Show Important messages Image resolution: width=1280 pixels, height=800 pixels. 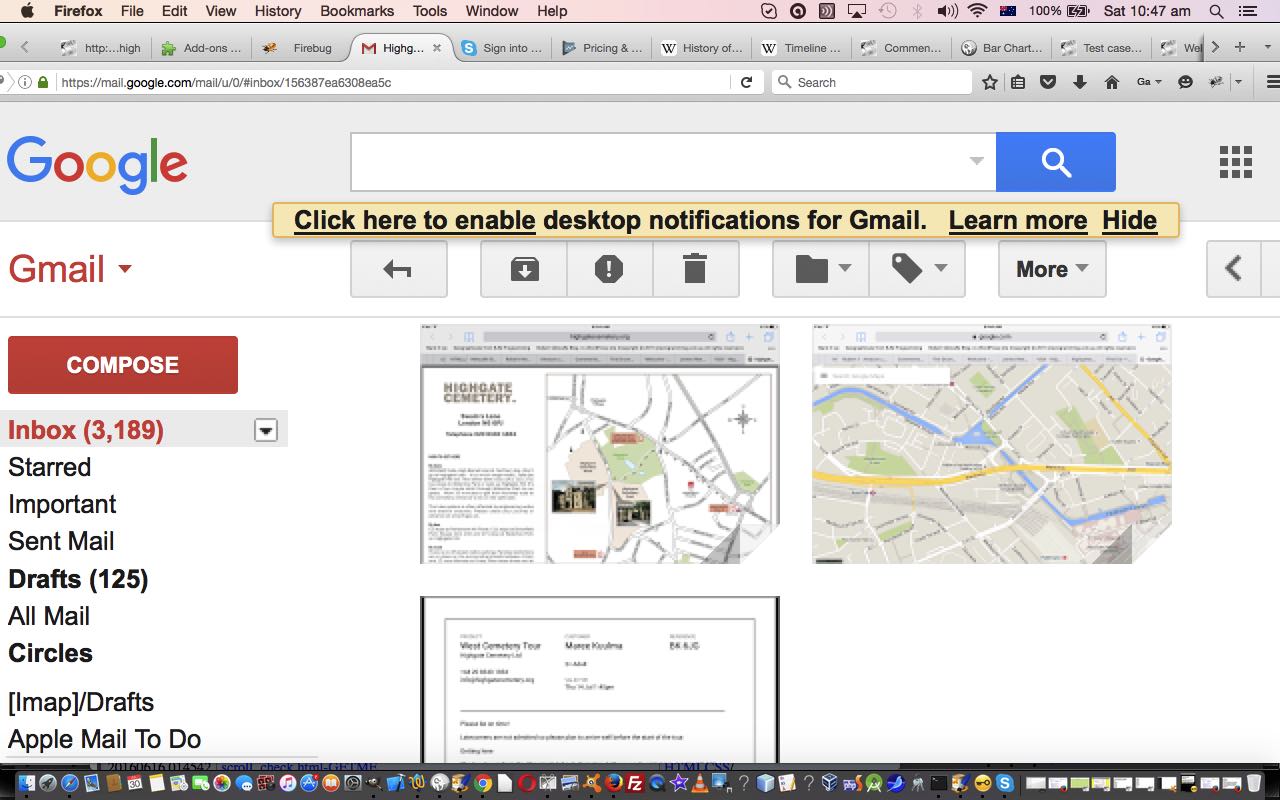[x=62, y=504]
